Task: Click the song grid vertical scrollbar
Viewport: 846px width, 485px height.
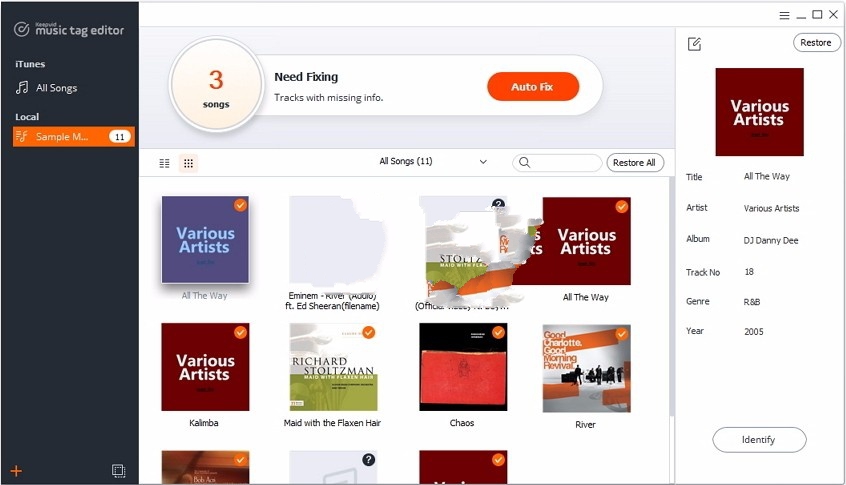Action: [672, 297]
